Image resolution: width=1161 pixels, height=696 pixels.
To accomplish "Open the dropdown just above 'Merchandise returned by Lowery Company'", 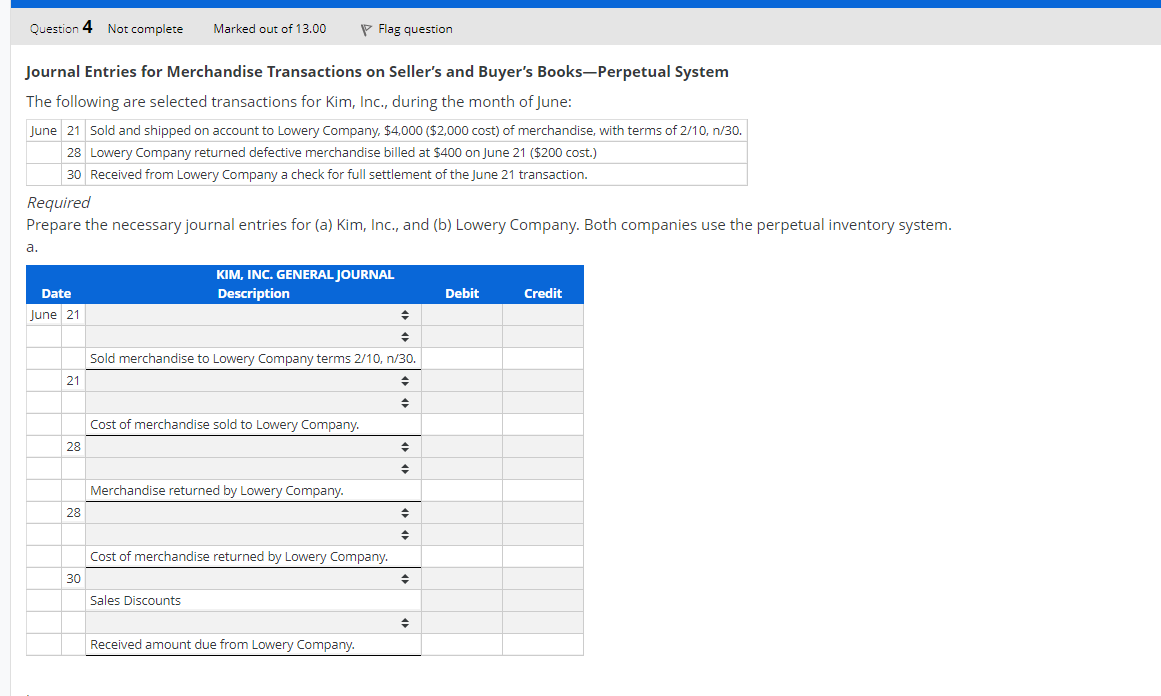I will [x=253, y=469].
